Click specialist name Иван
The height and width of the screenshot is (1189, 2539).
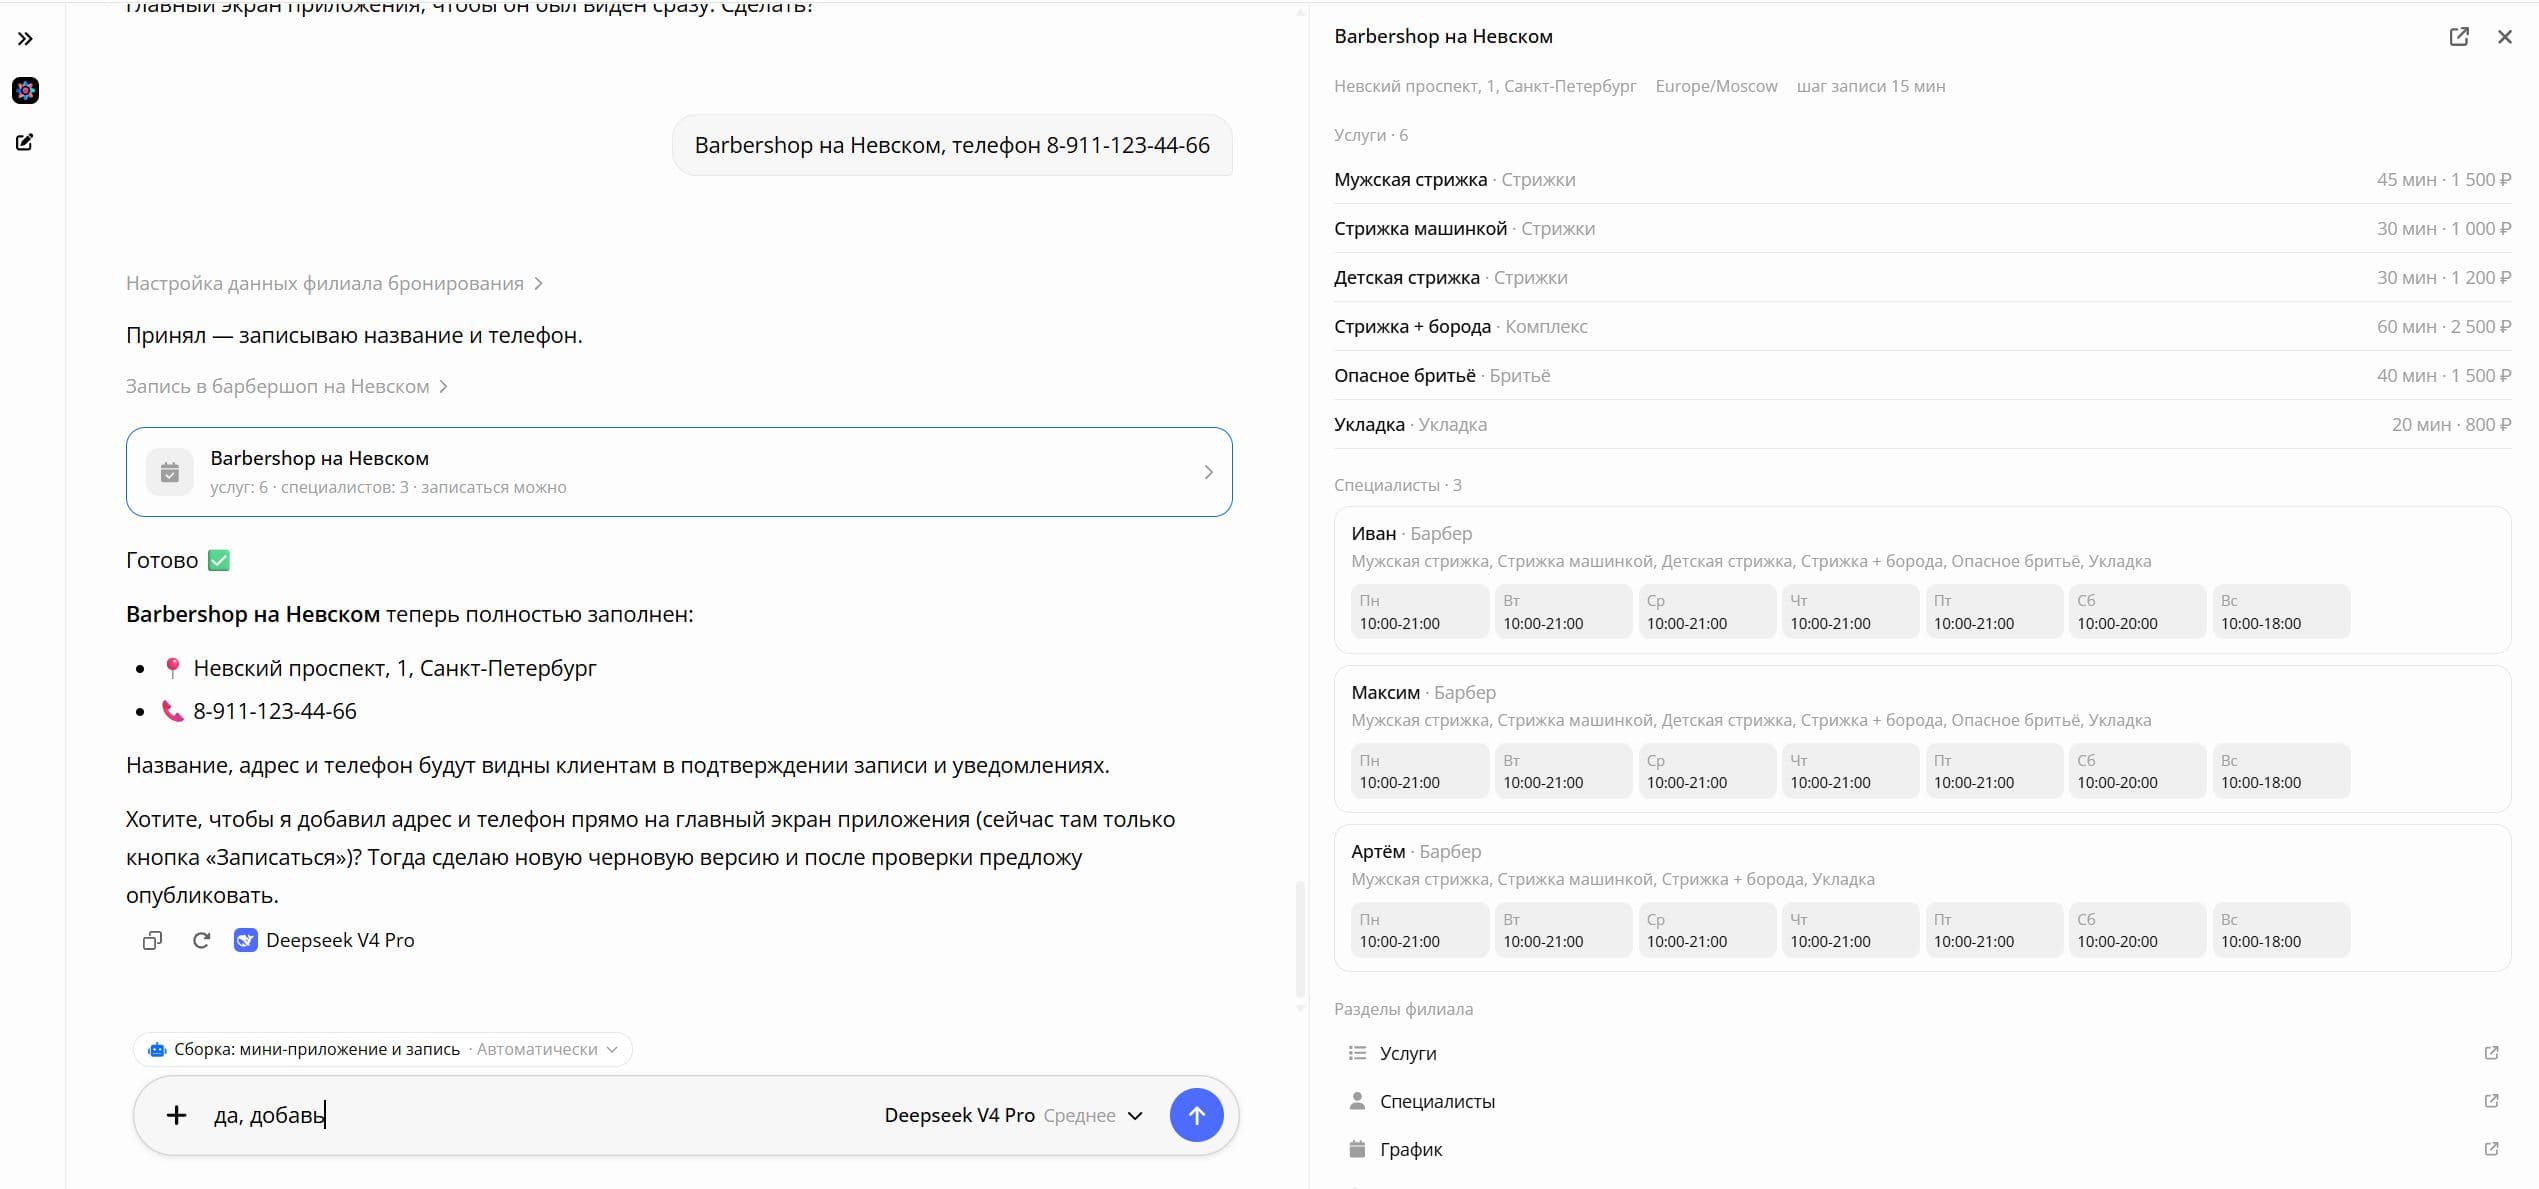(1373, 534)
